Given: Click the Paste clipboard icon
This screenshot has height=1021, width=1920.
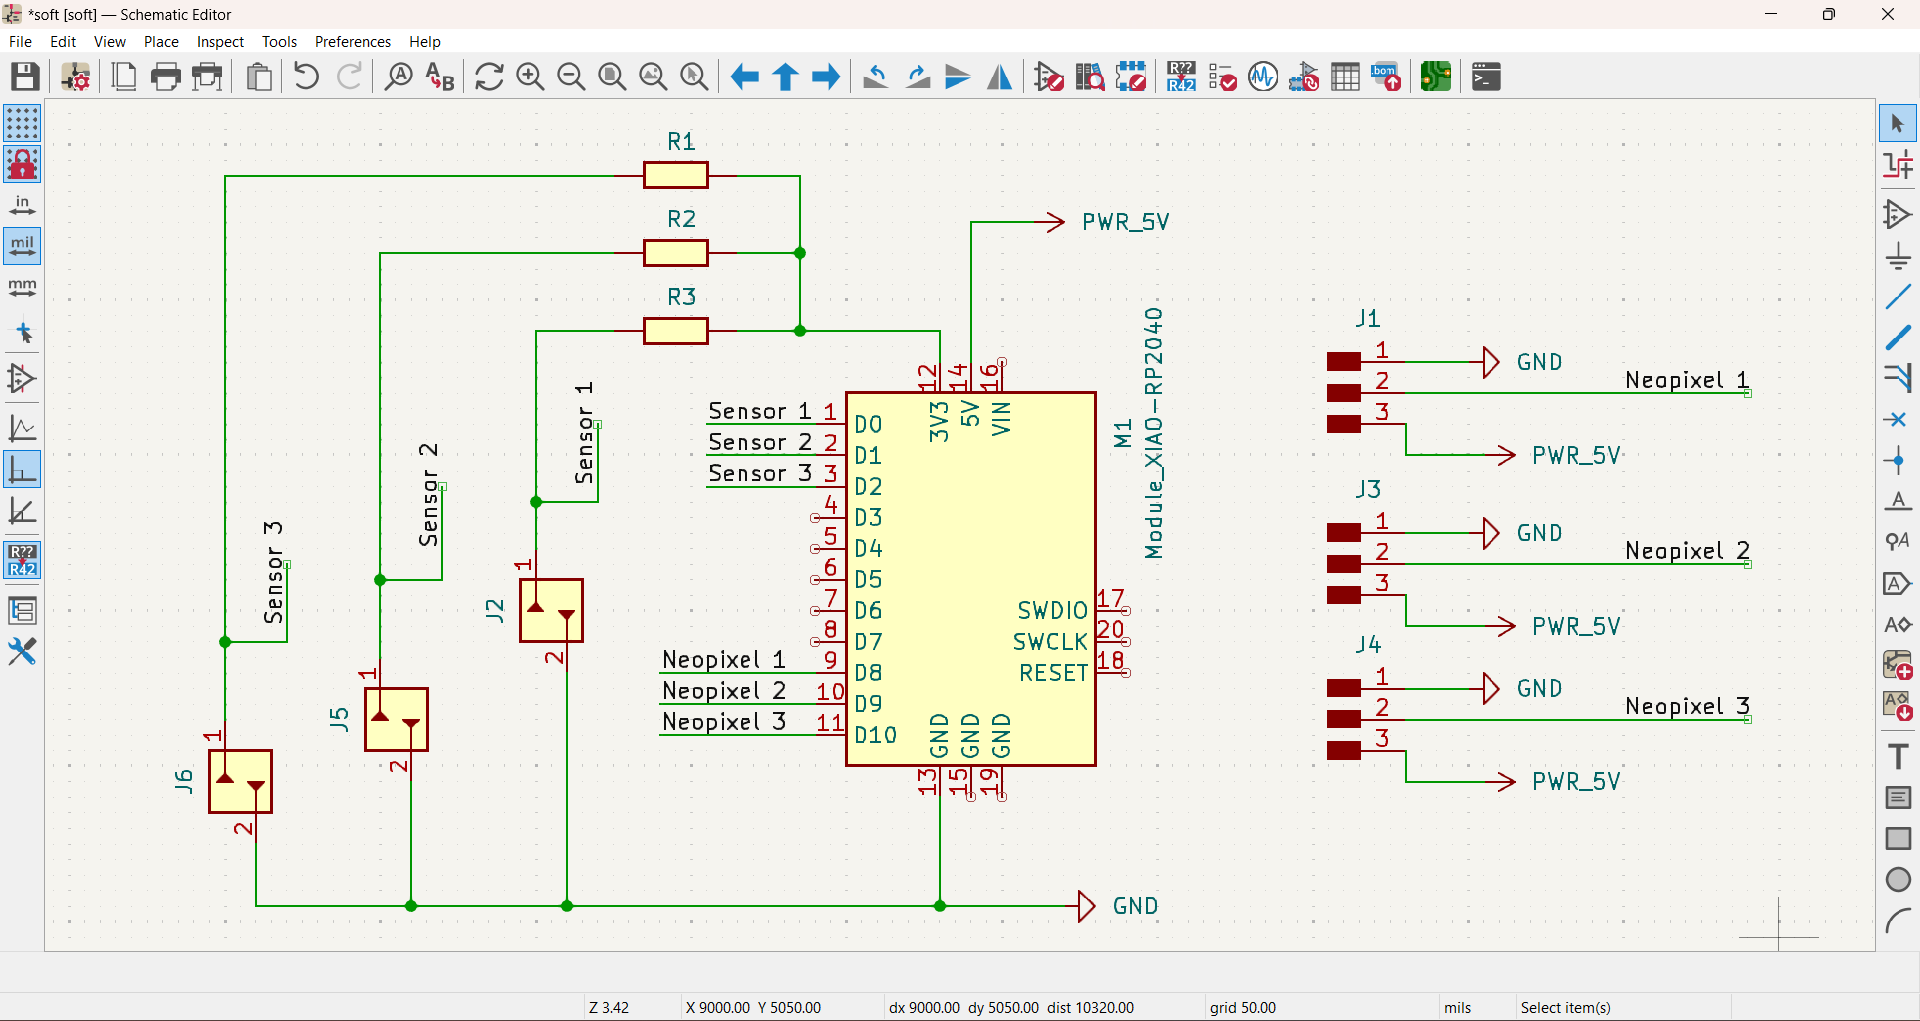Looking at the screenshot, I should 259,76.
